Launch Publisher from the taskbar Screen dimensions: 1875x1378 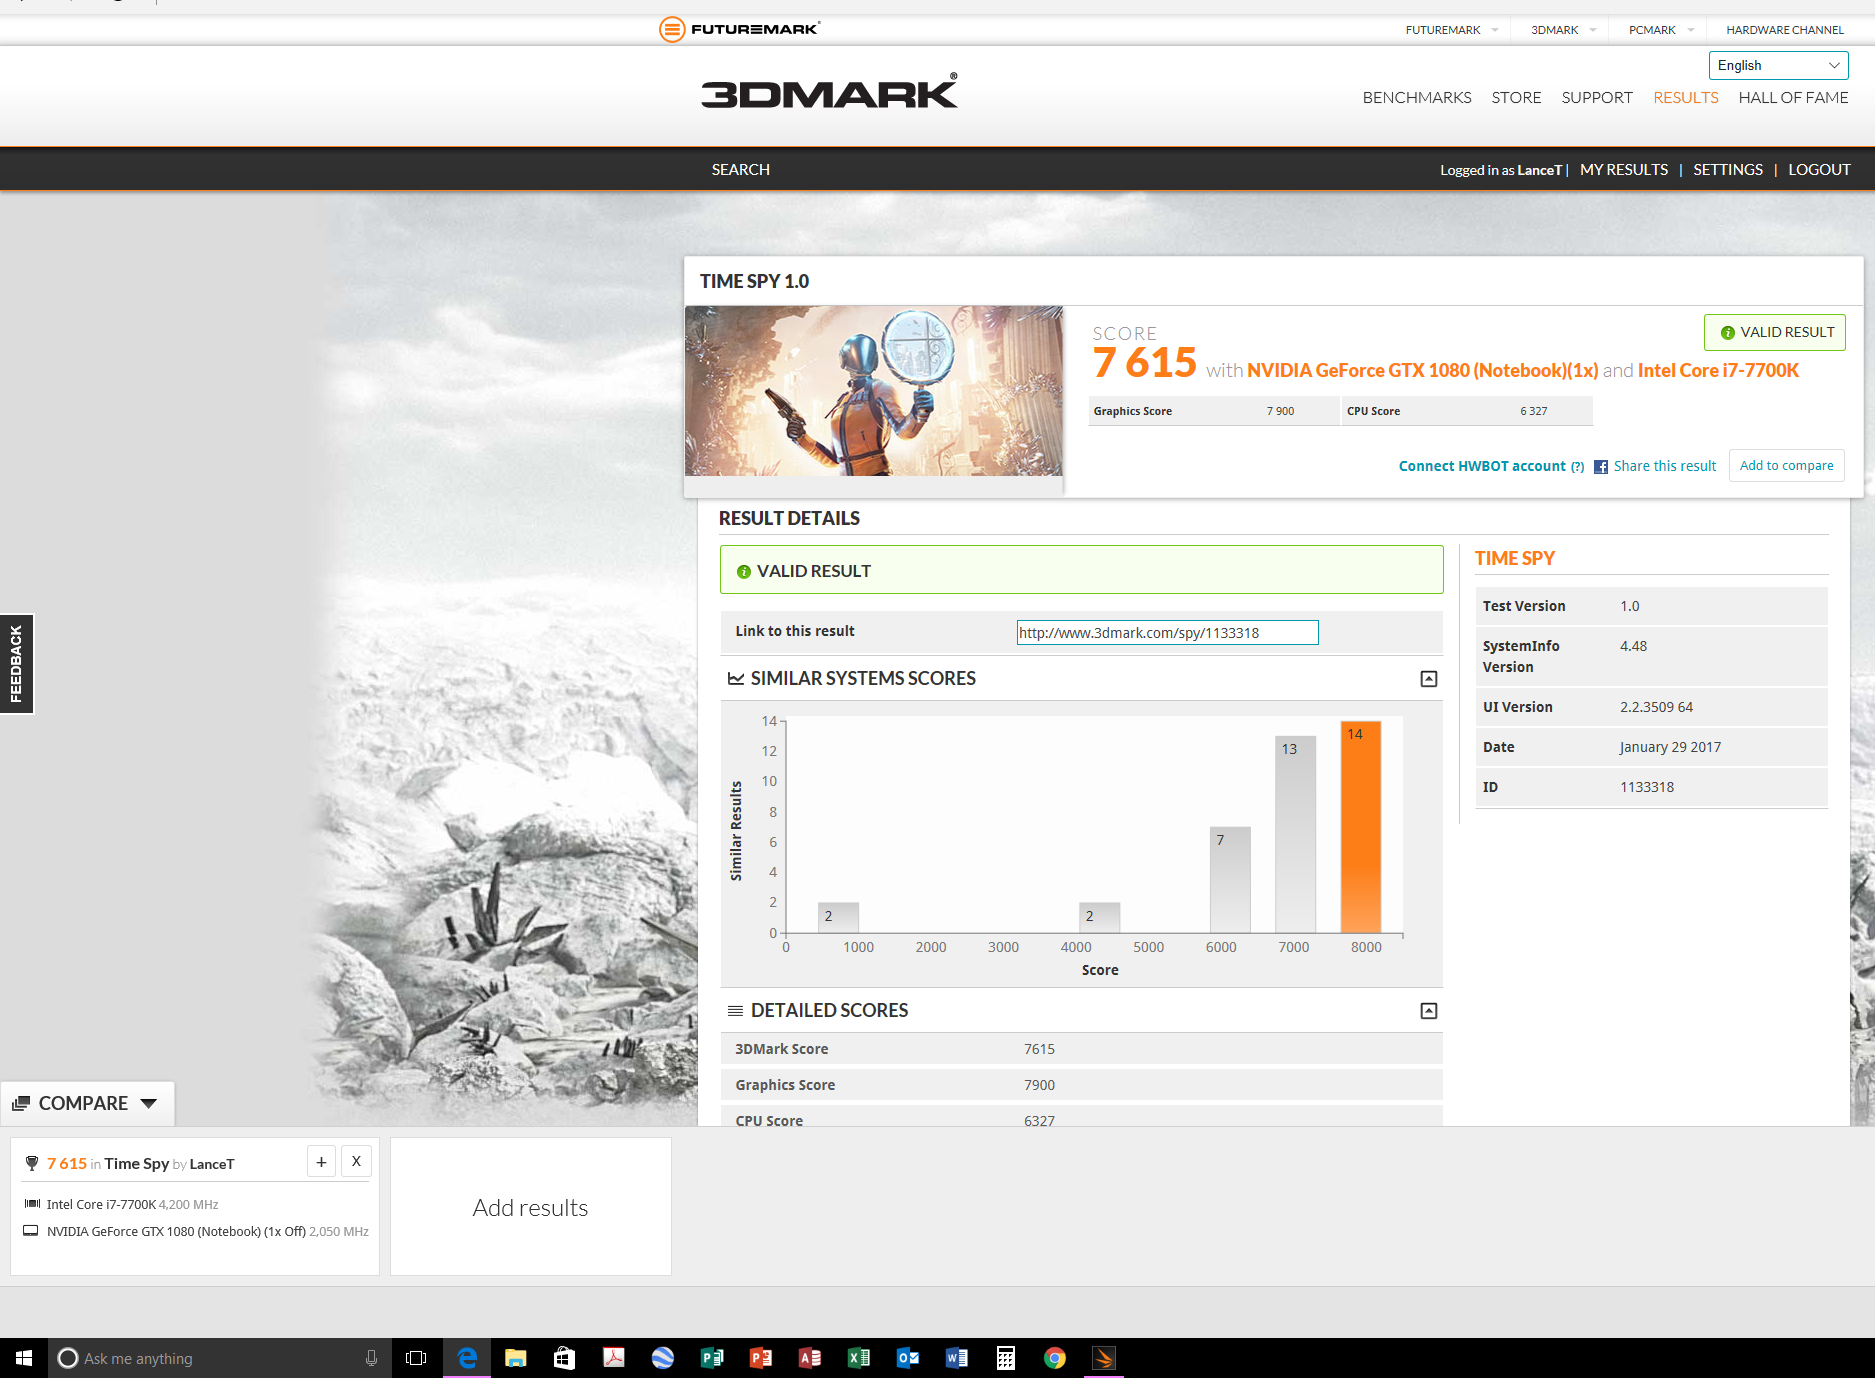pos(712,1358)
